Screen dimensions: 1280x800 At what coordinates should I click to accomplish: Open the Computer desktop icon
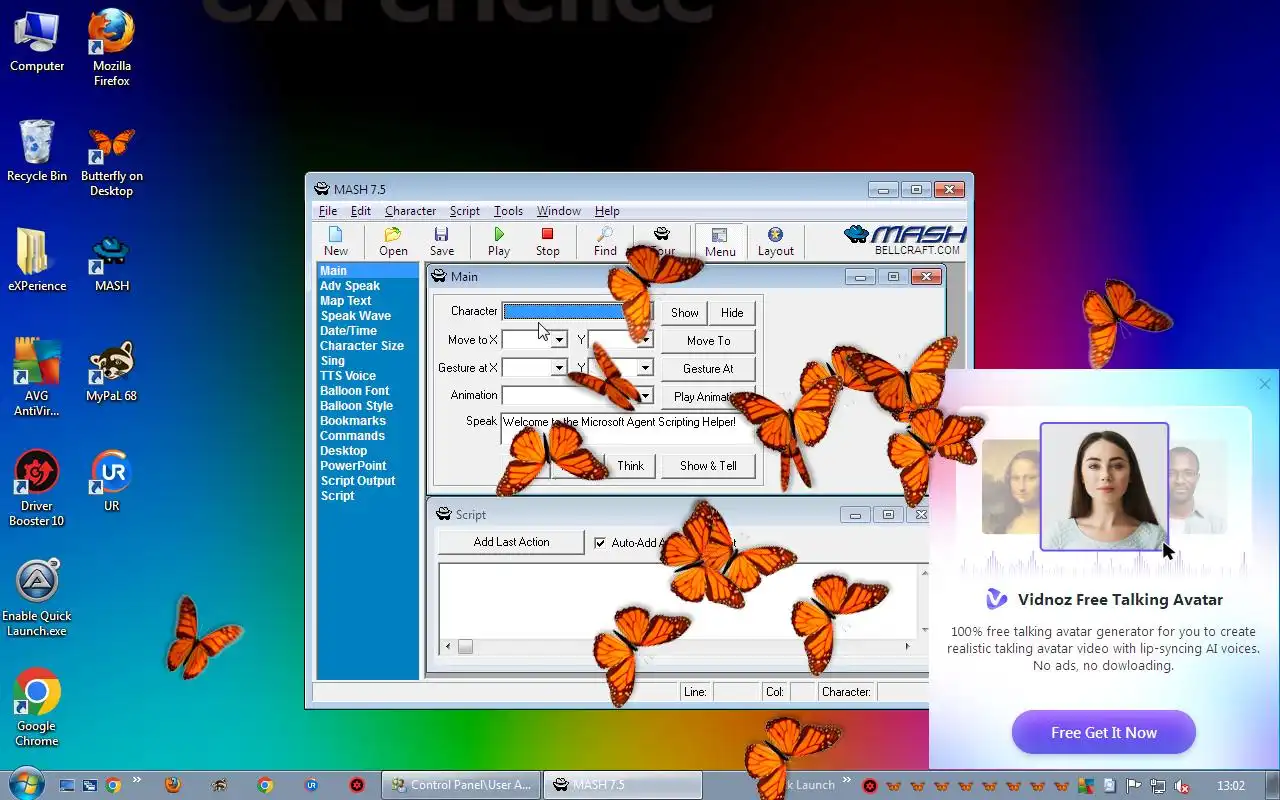pos(37,42)
